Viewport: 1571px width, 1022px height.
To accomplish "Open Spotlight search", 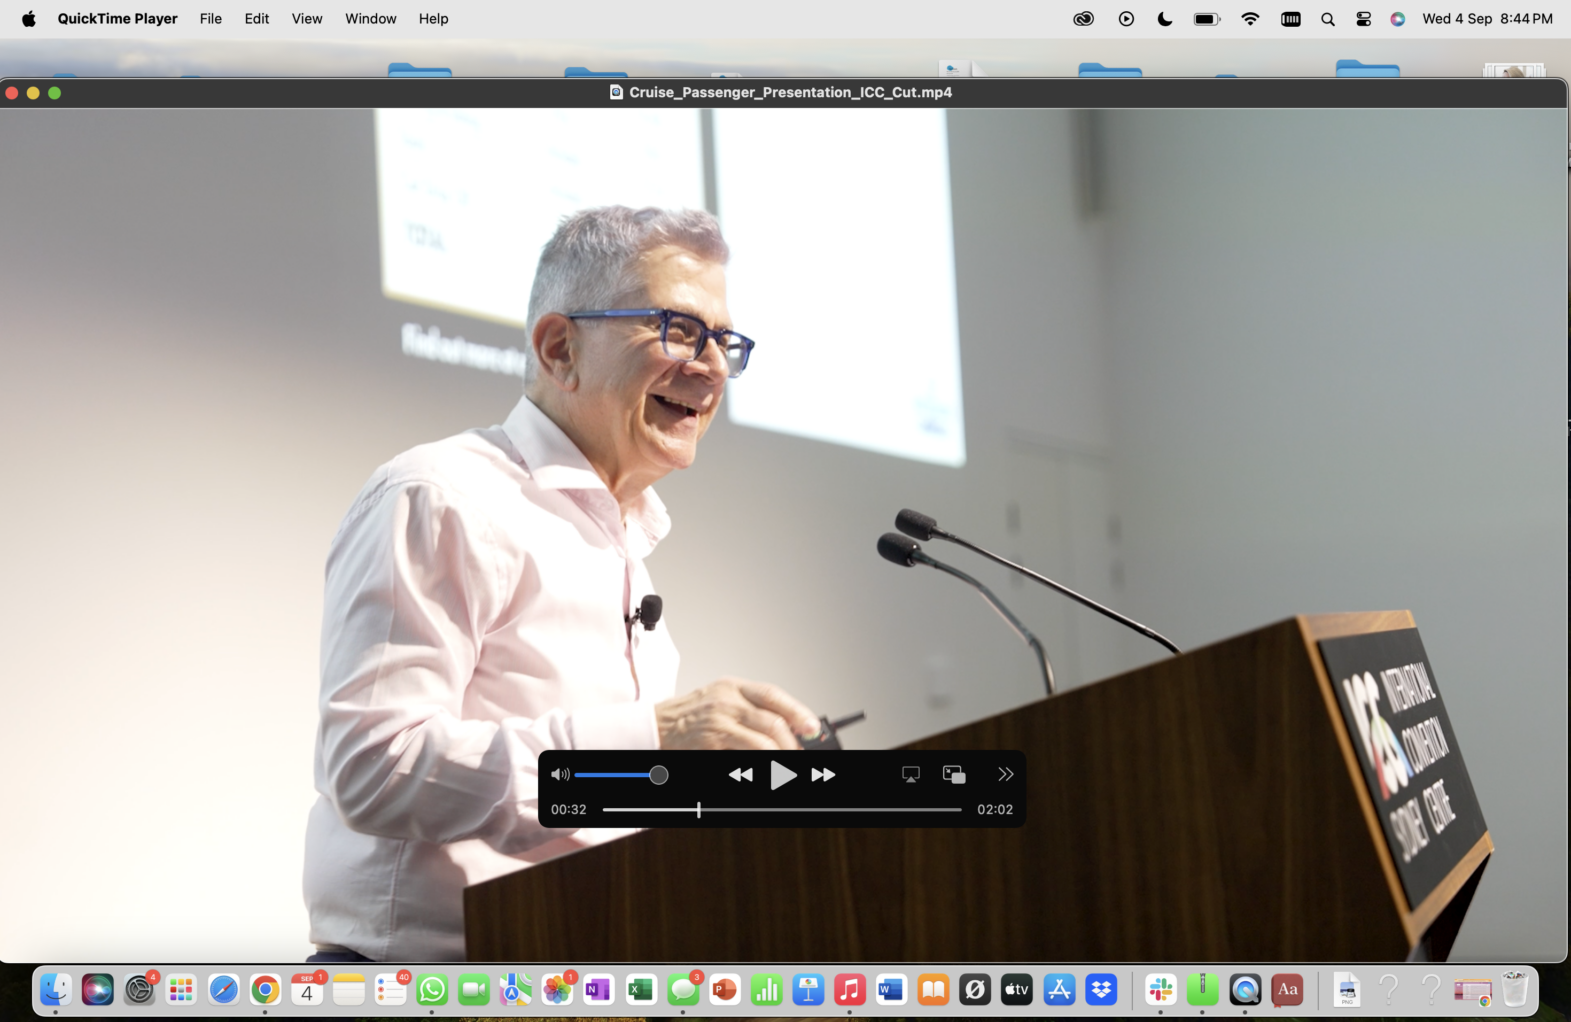I will tap(1328, 19).
